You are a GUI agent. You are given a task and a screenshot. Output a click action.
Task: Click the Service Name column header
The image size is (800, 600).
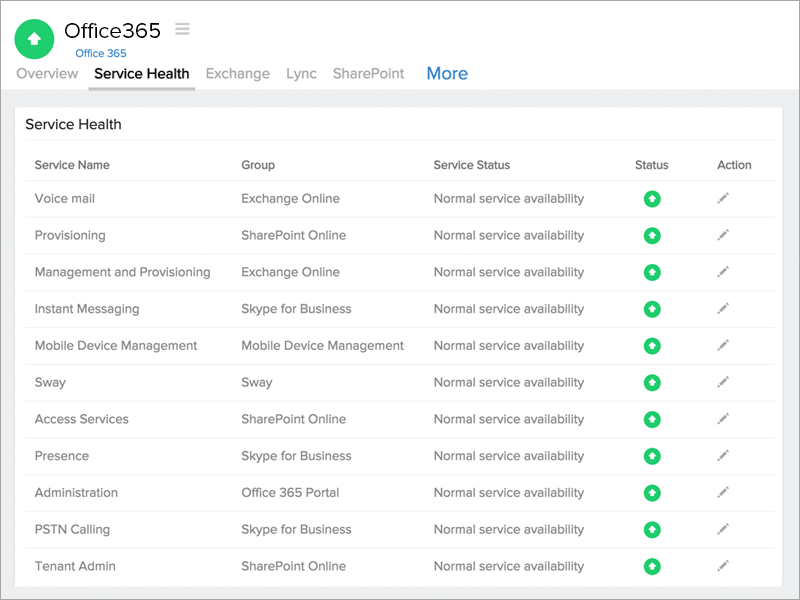point(72,165)
